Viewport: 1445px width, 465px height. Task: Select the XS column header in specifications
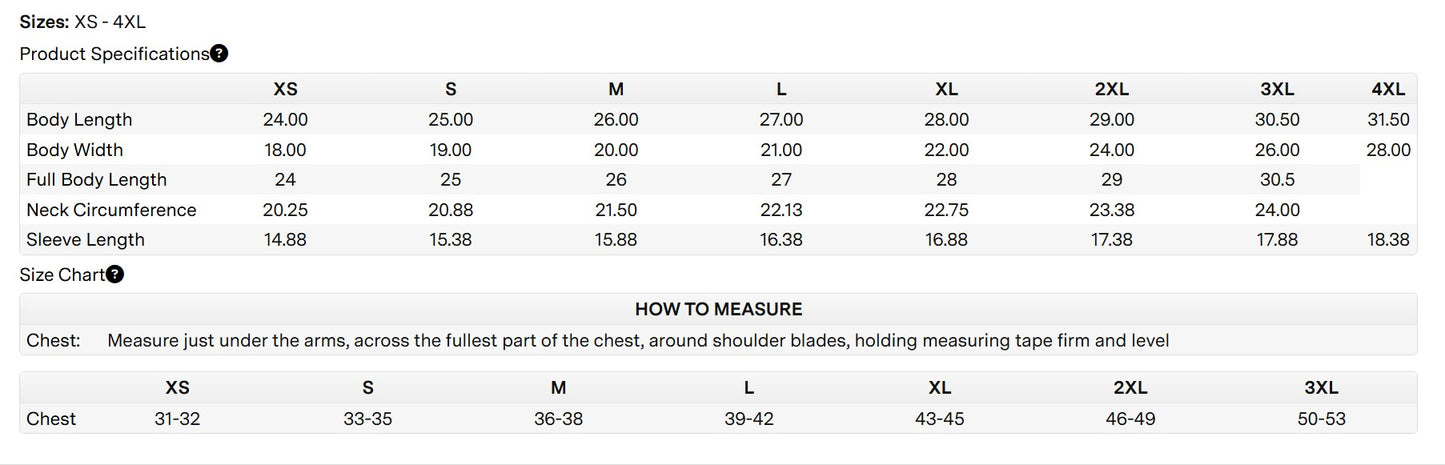pos(285,89)
